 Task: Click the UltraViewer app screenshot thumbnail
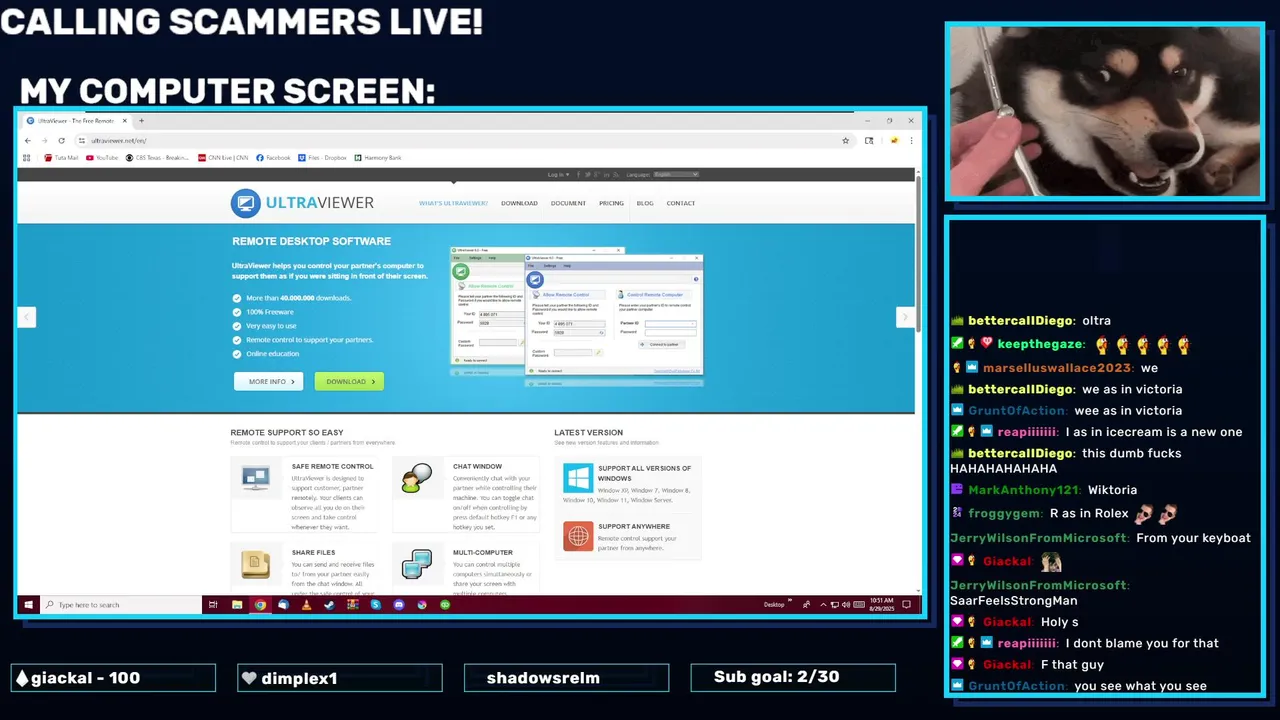pos(577,316)
